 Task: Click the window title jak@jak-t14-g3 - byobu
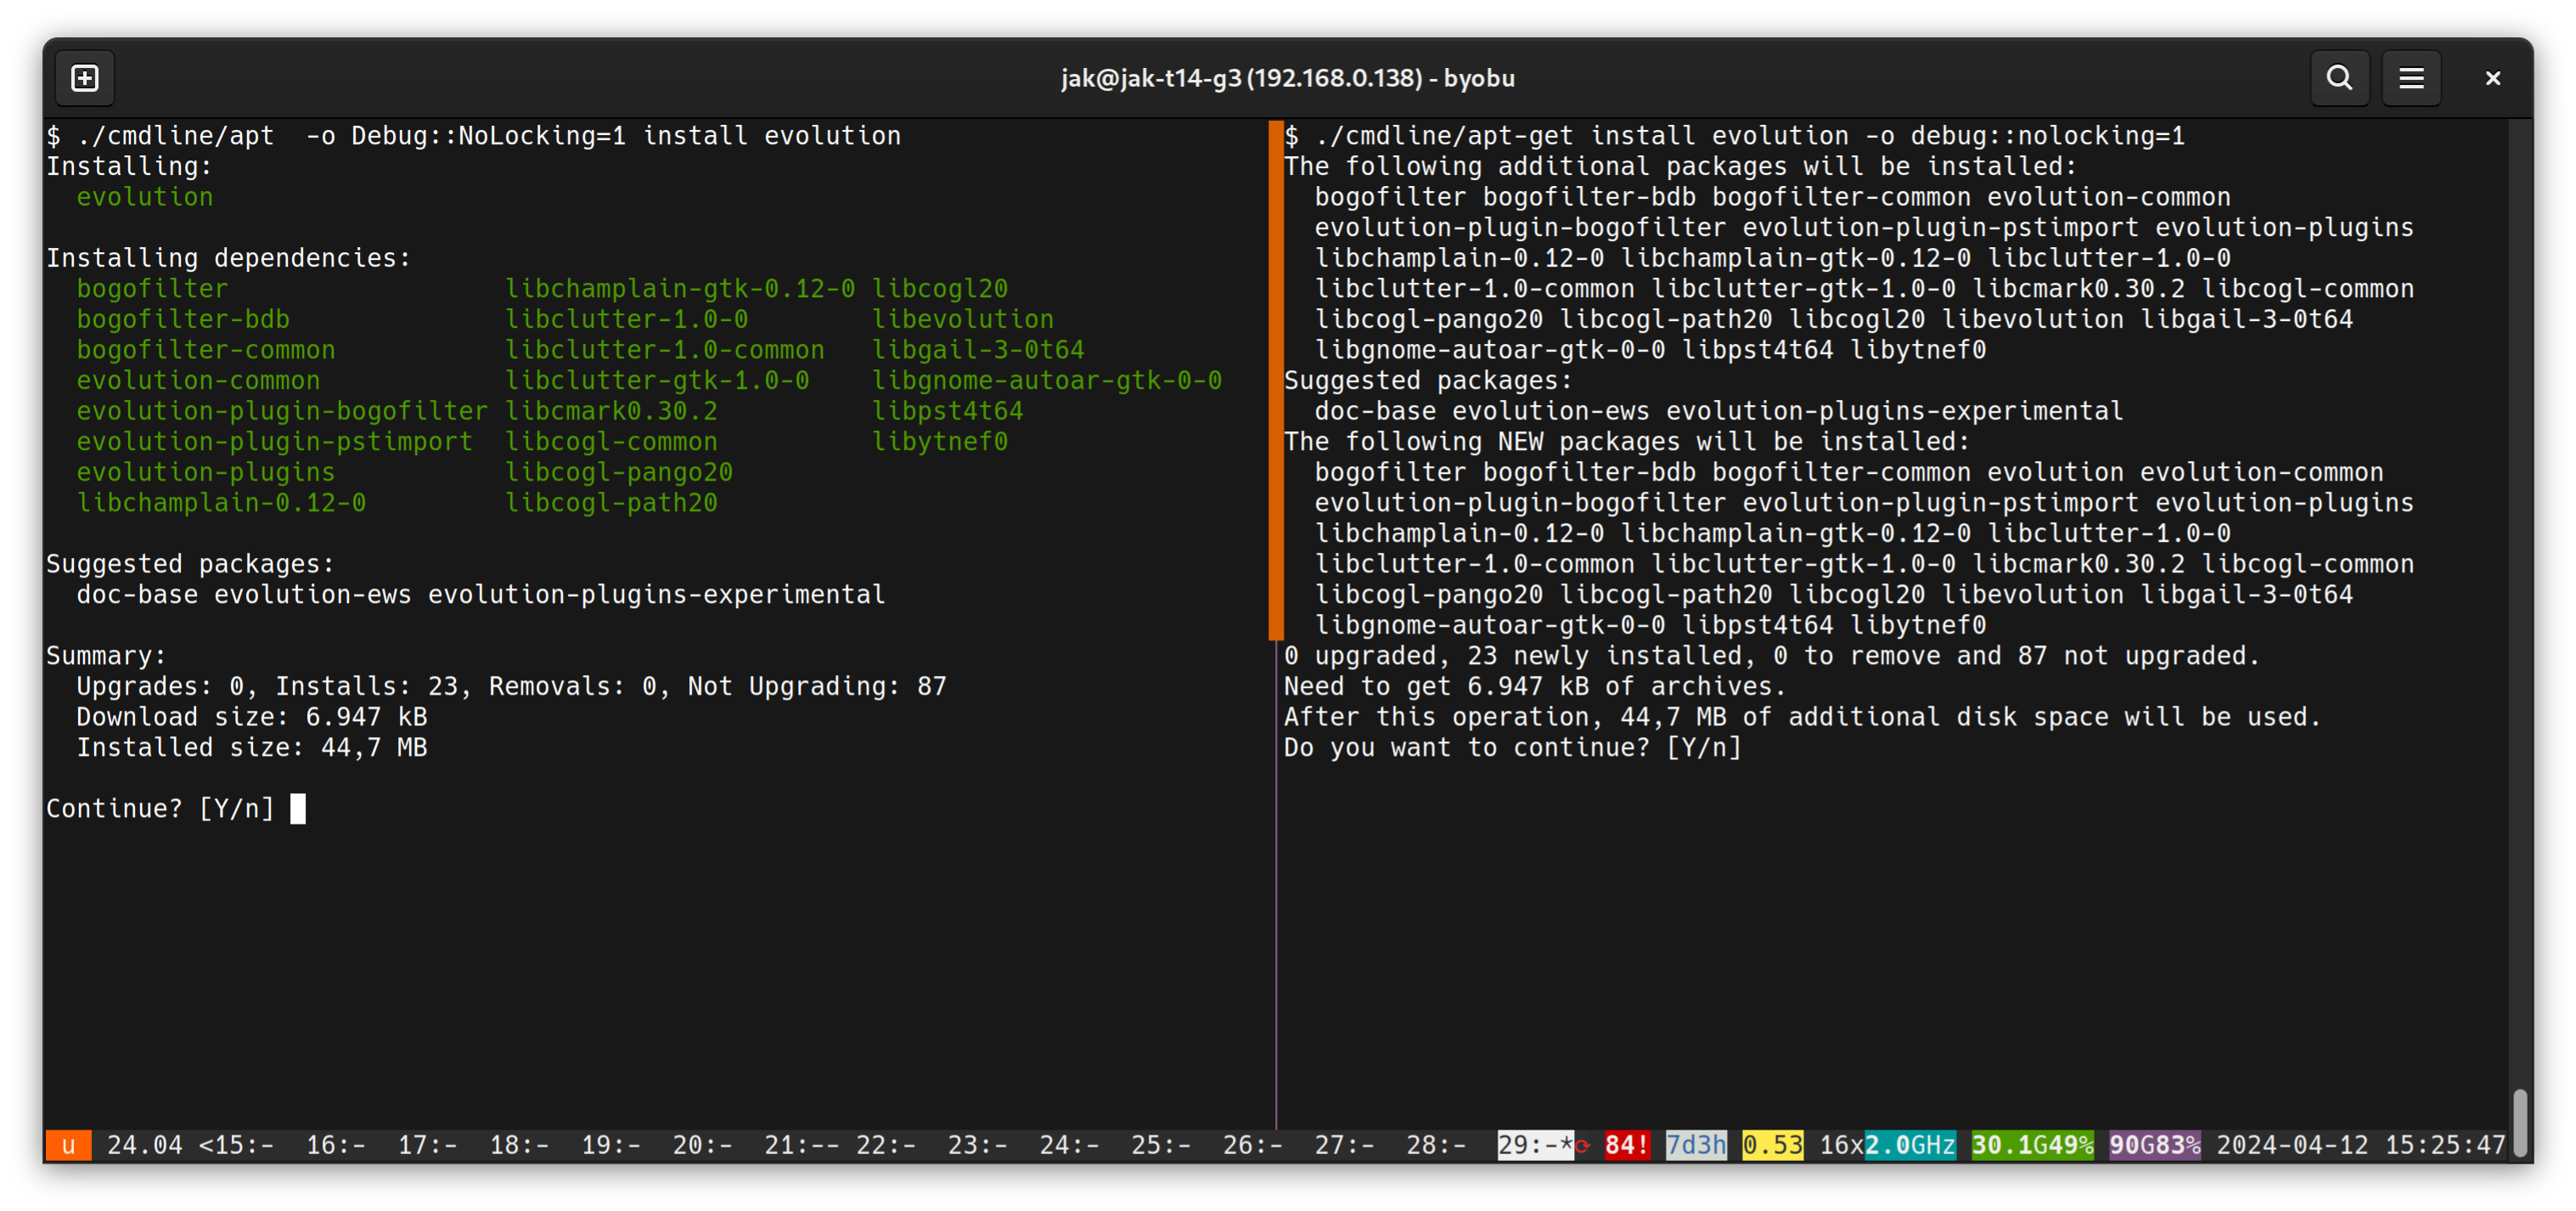(x=1288, y=78)
